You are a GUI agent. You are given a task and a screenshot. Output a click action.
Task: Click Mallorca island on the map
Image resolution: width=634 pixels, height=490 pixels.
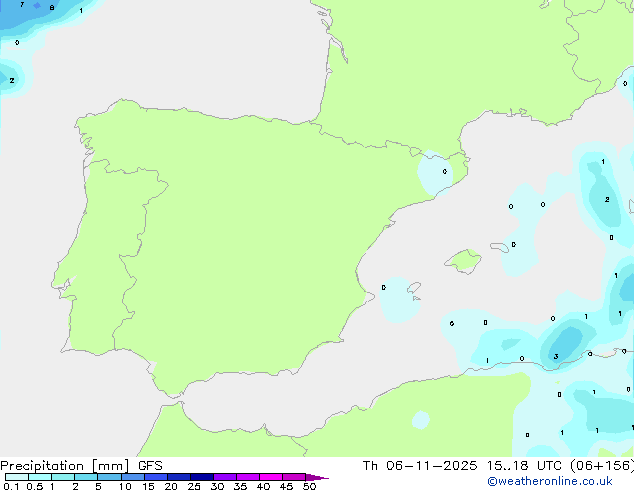tap(464, 261)
